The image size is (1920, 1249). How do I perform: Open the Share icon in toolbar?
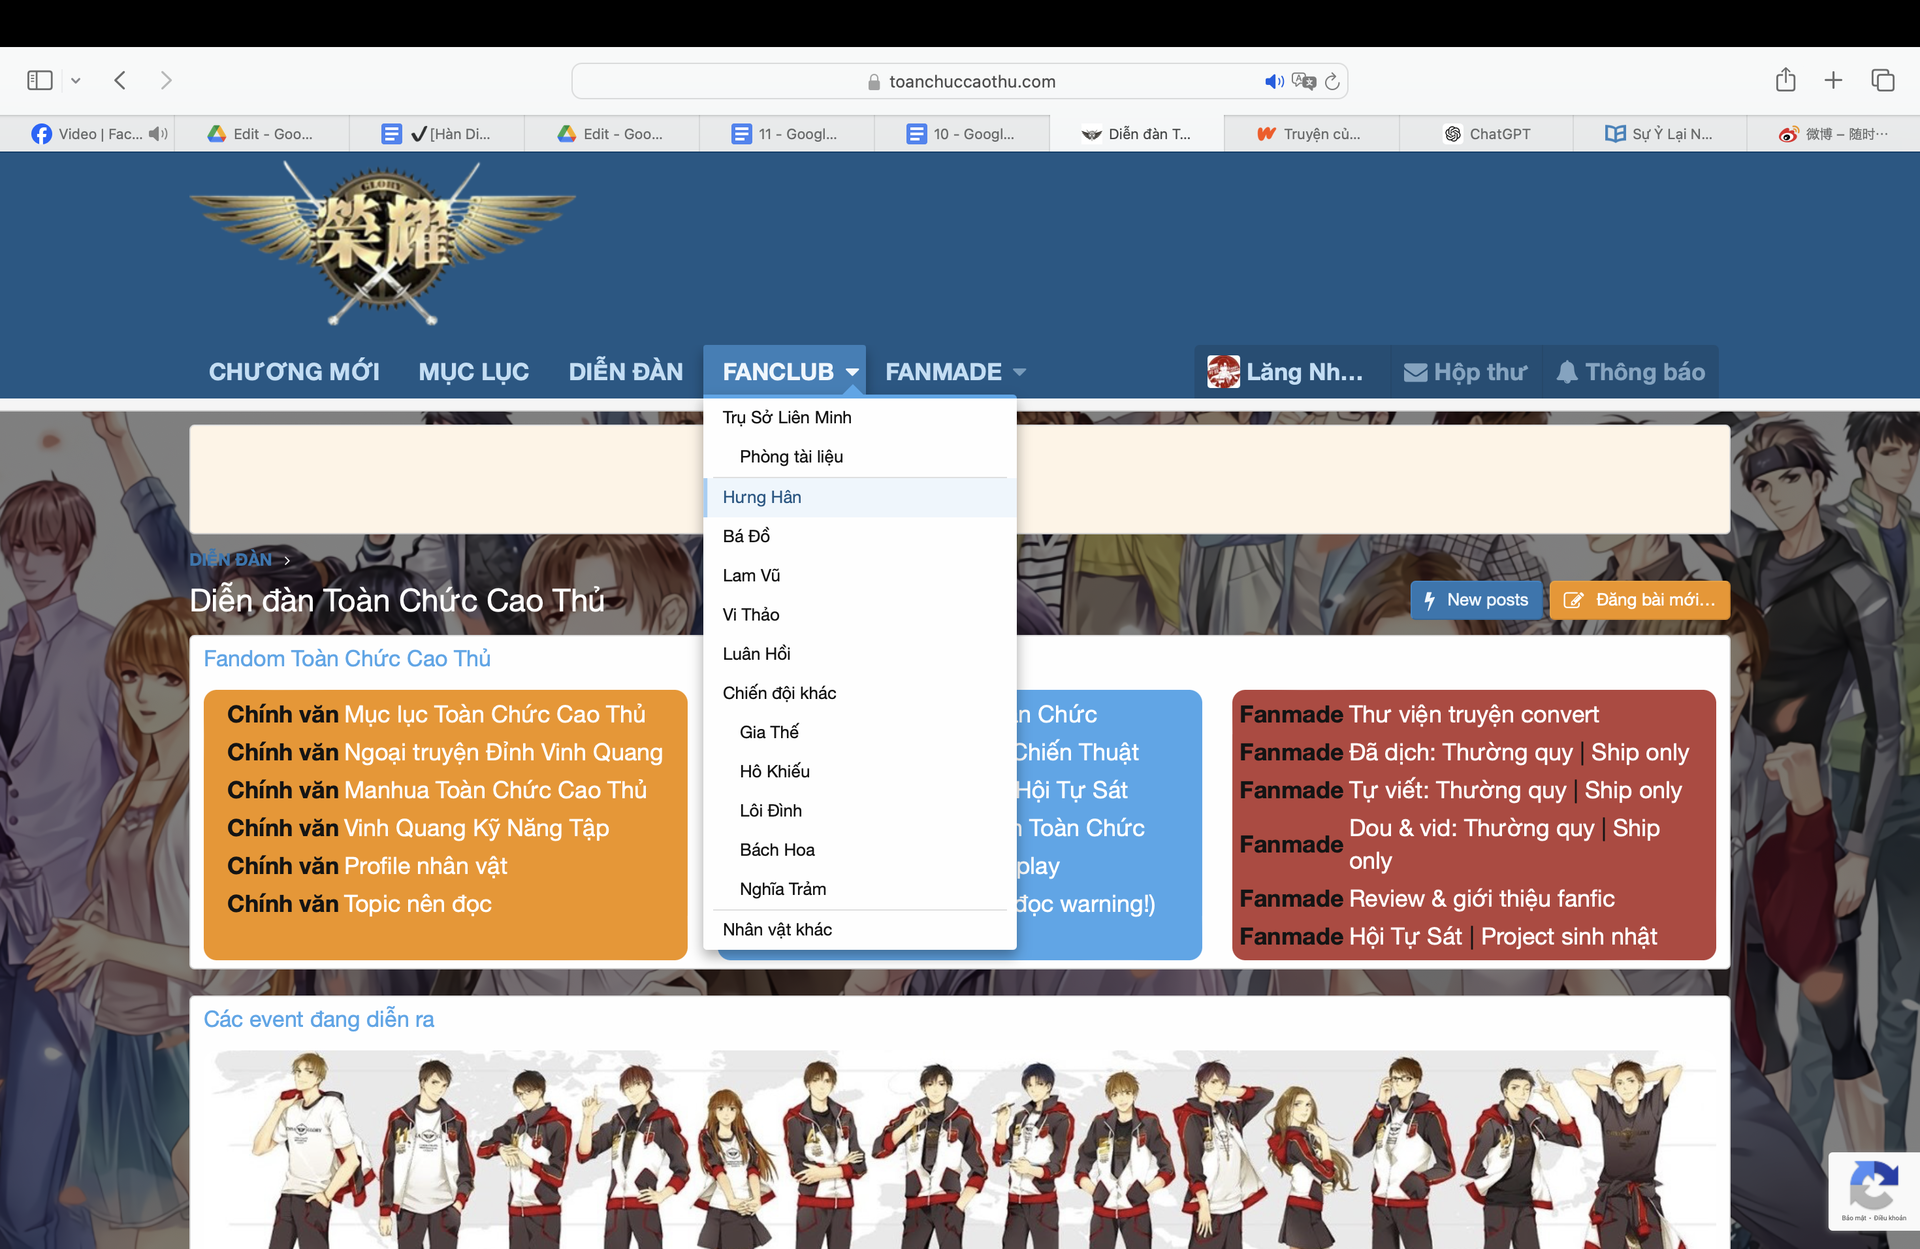1786,79
